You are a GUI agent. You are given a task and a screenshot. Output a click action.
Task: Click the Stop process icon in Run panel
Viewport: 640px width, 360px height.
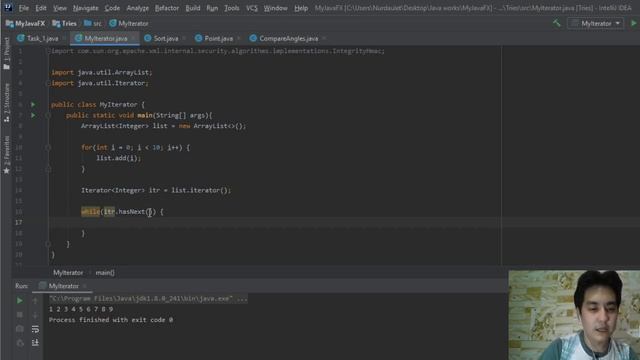(20, 315)
